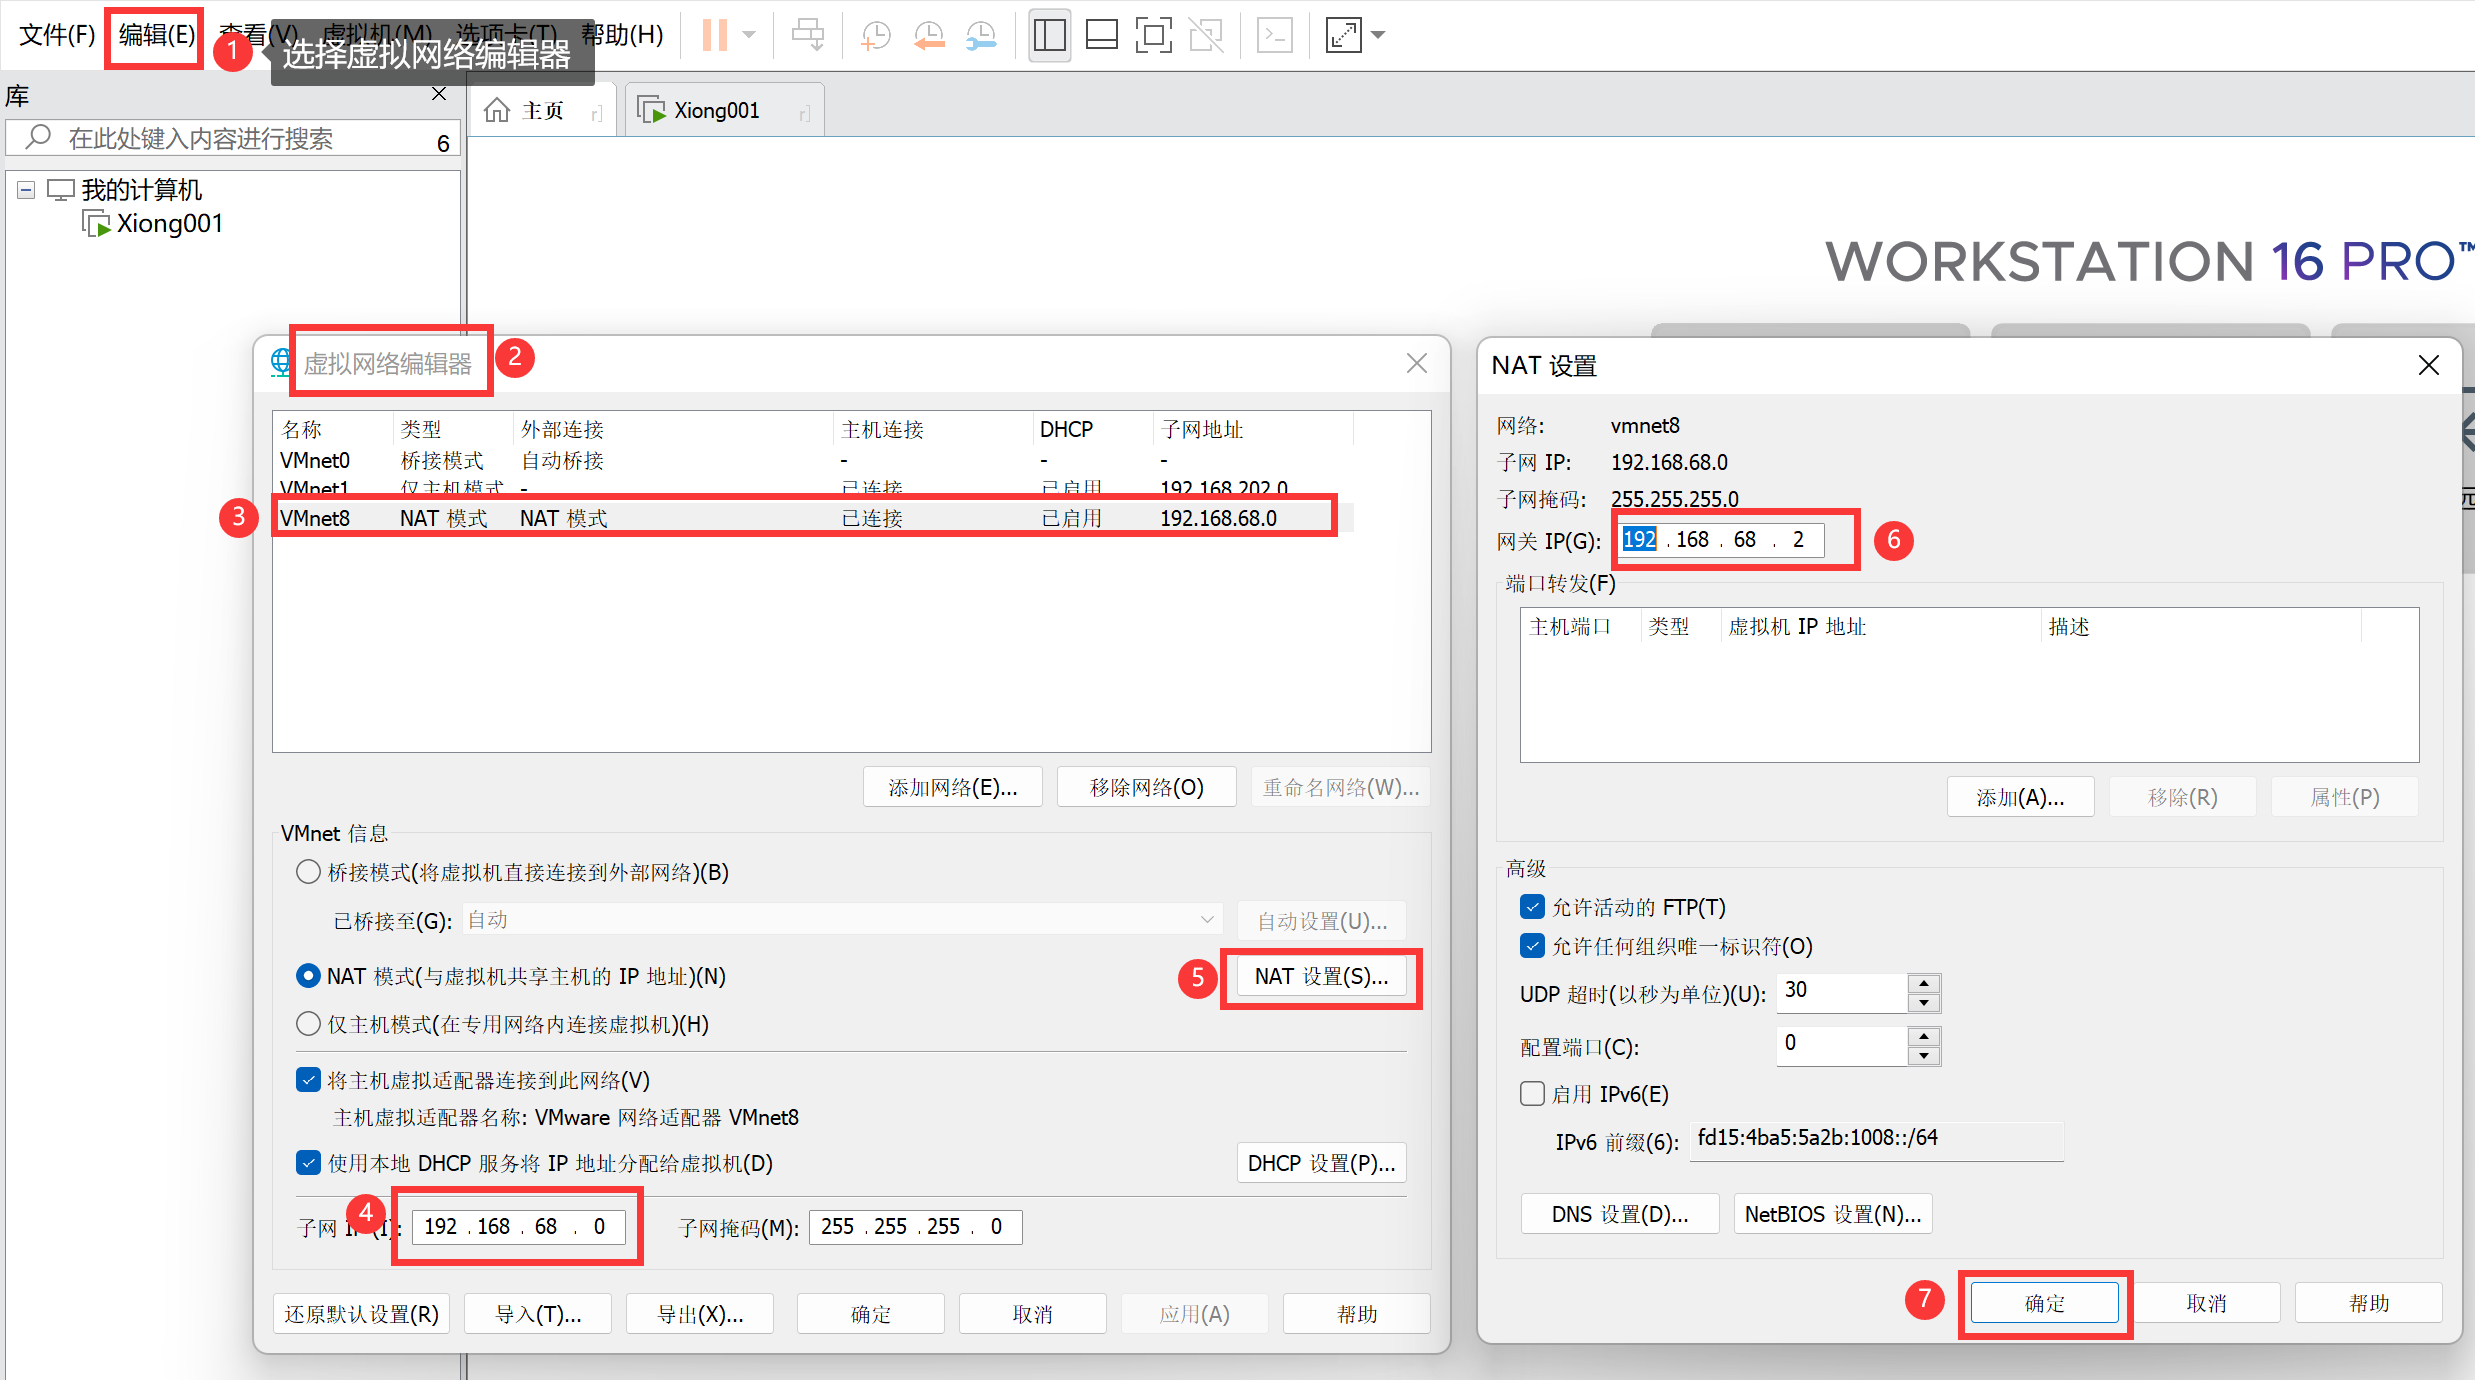Viewport: 2475px width, 1380px height.
Task: Open the 文件(F) menu
Action: click(57, 35)
